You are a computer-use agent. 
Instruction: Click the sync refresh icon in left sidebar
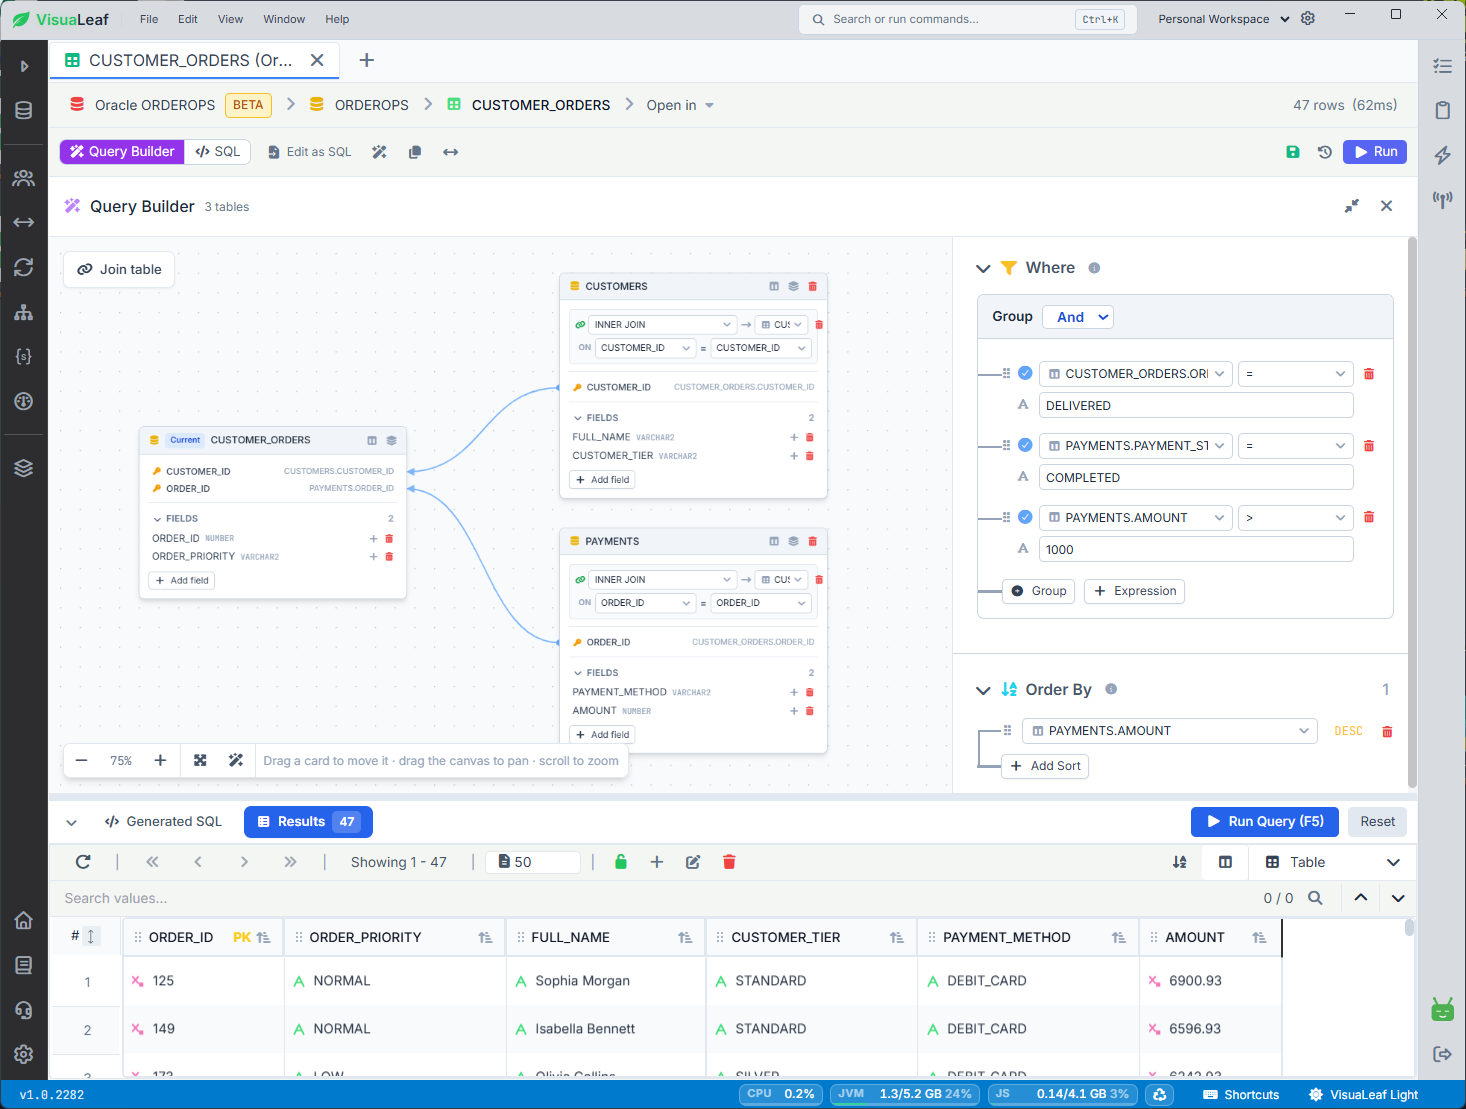click(x=24, y=267)
